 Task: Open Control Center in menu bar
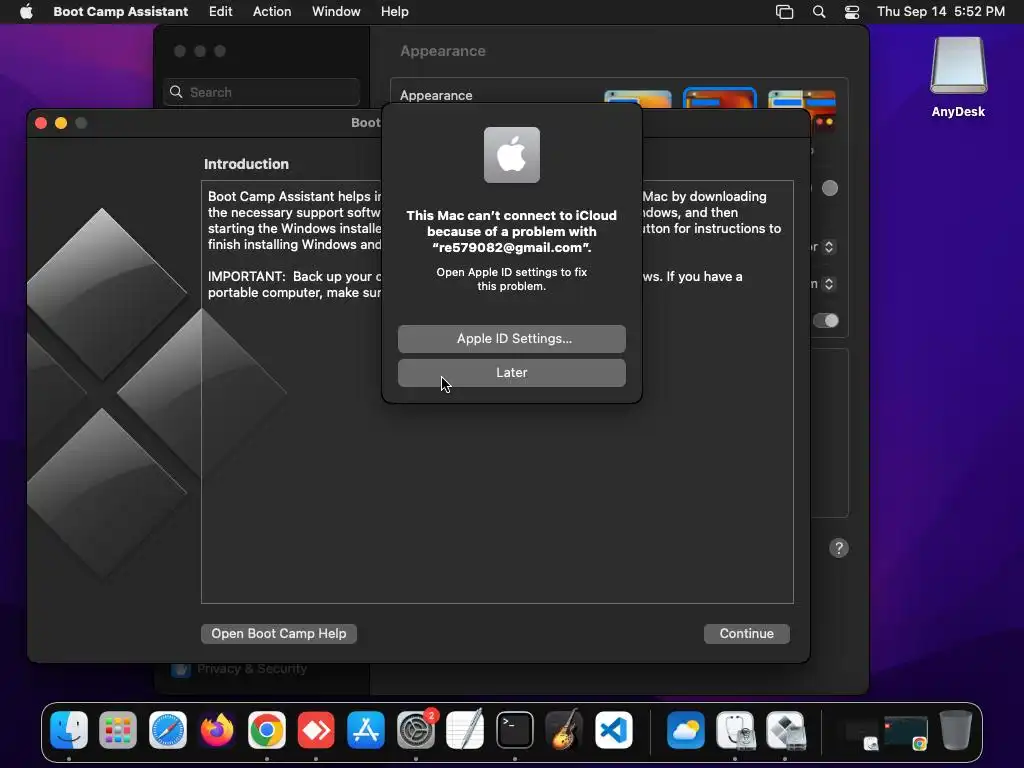(x=852, y=12)
